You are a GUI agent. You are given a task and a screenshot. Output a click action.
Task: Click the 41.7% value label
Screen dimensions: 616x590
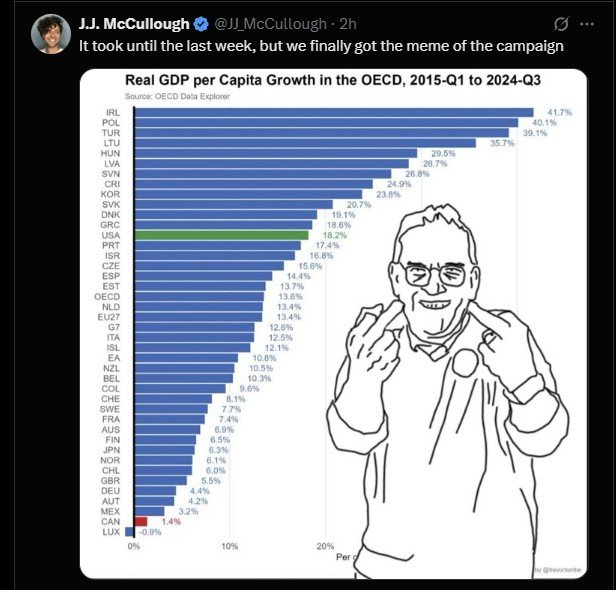[559, 112]
